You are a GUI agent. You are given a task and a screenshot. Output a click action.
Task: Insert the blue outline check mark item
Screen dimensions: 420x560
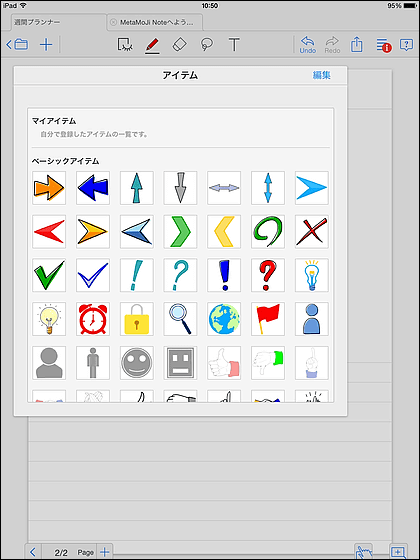click(93, 275)
